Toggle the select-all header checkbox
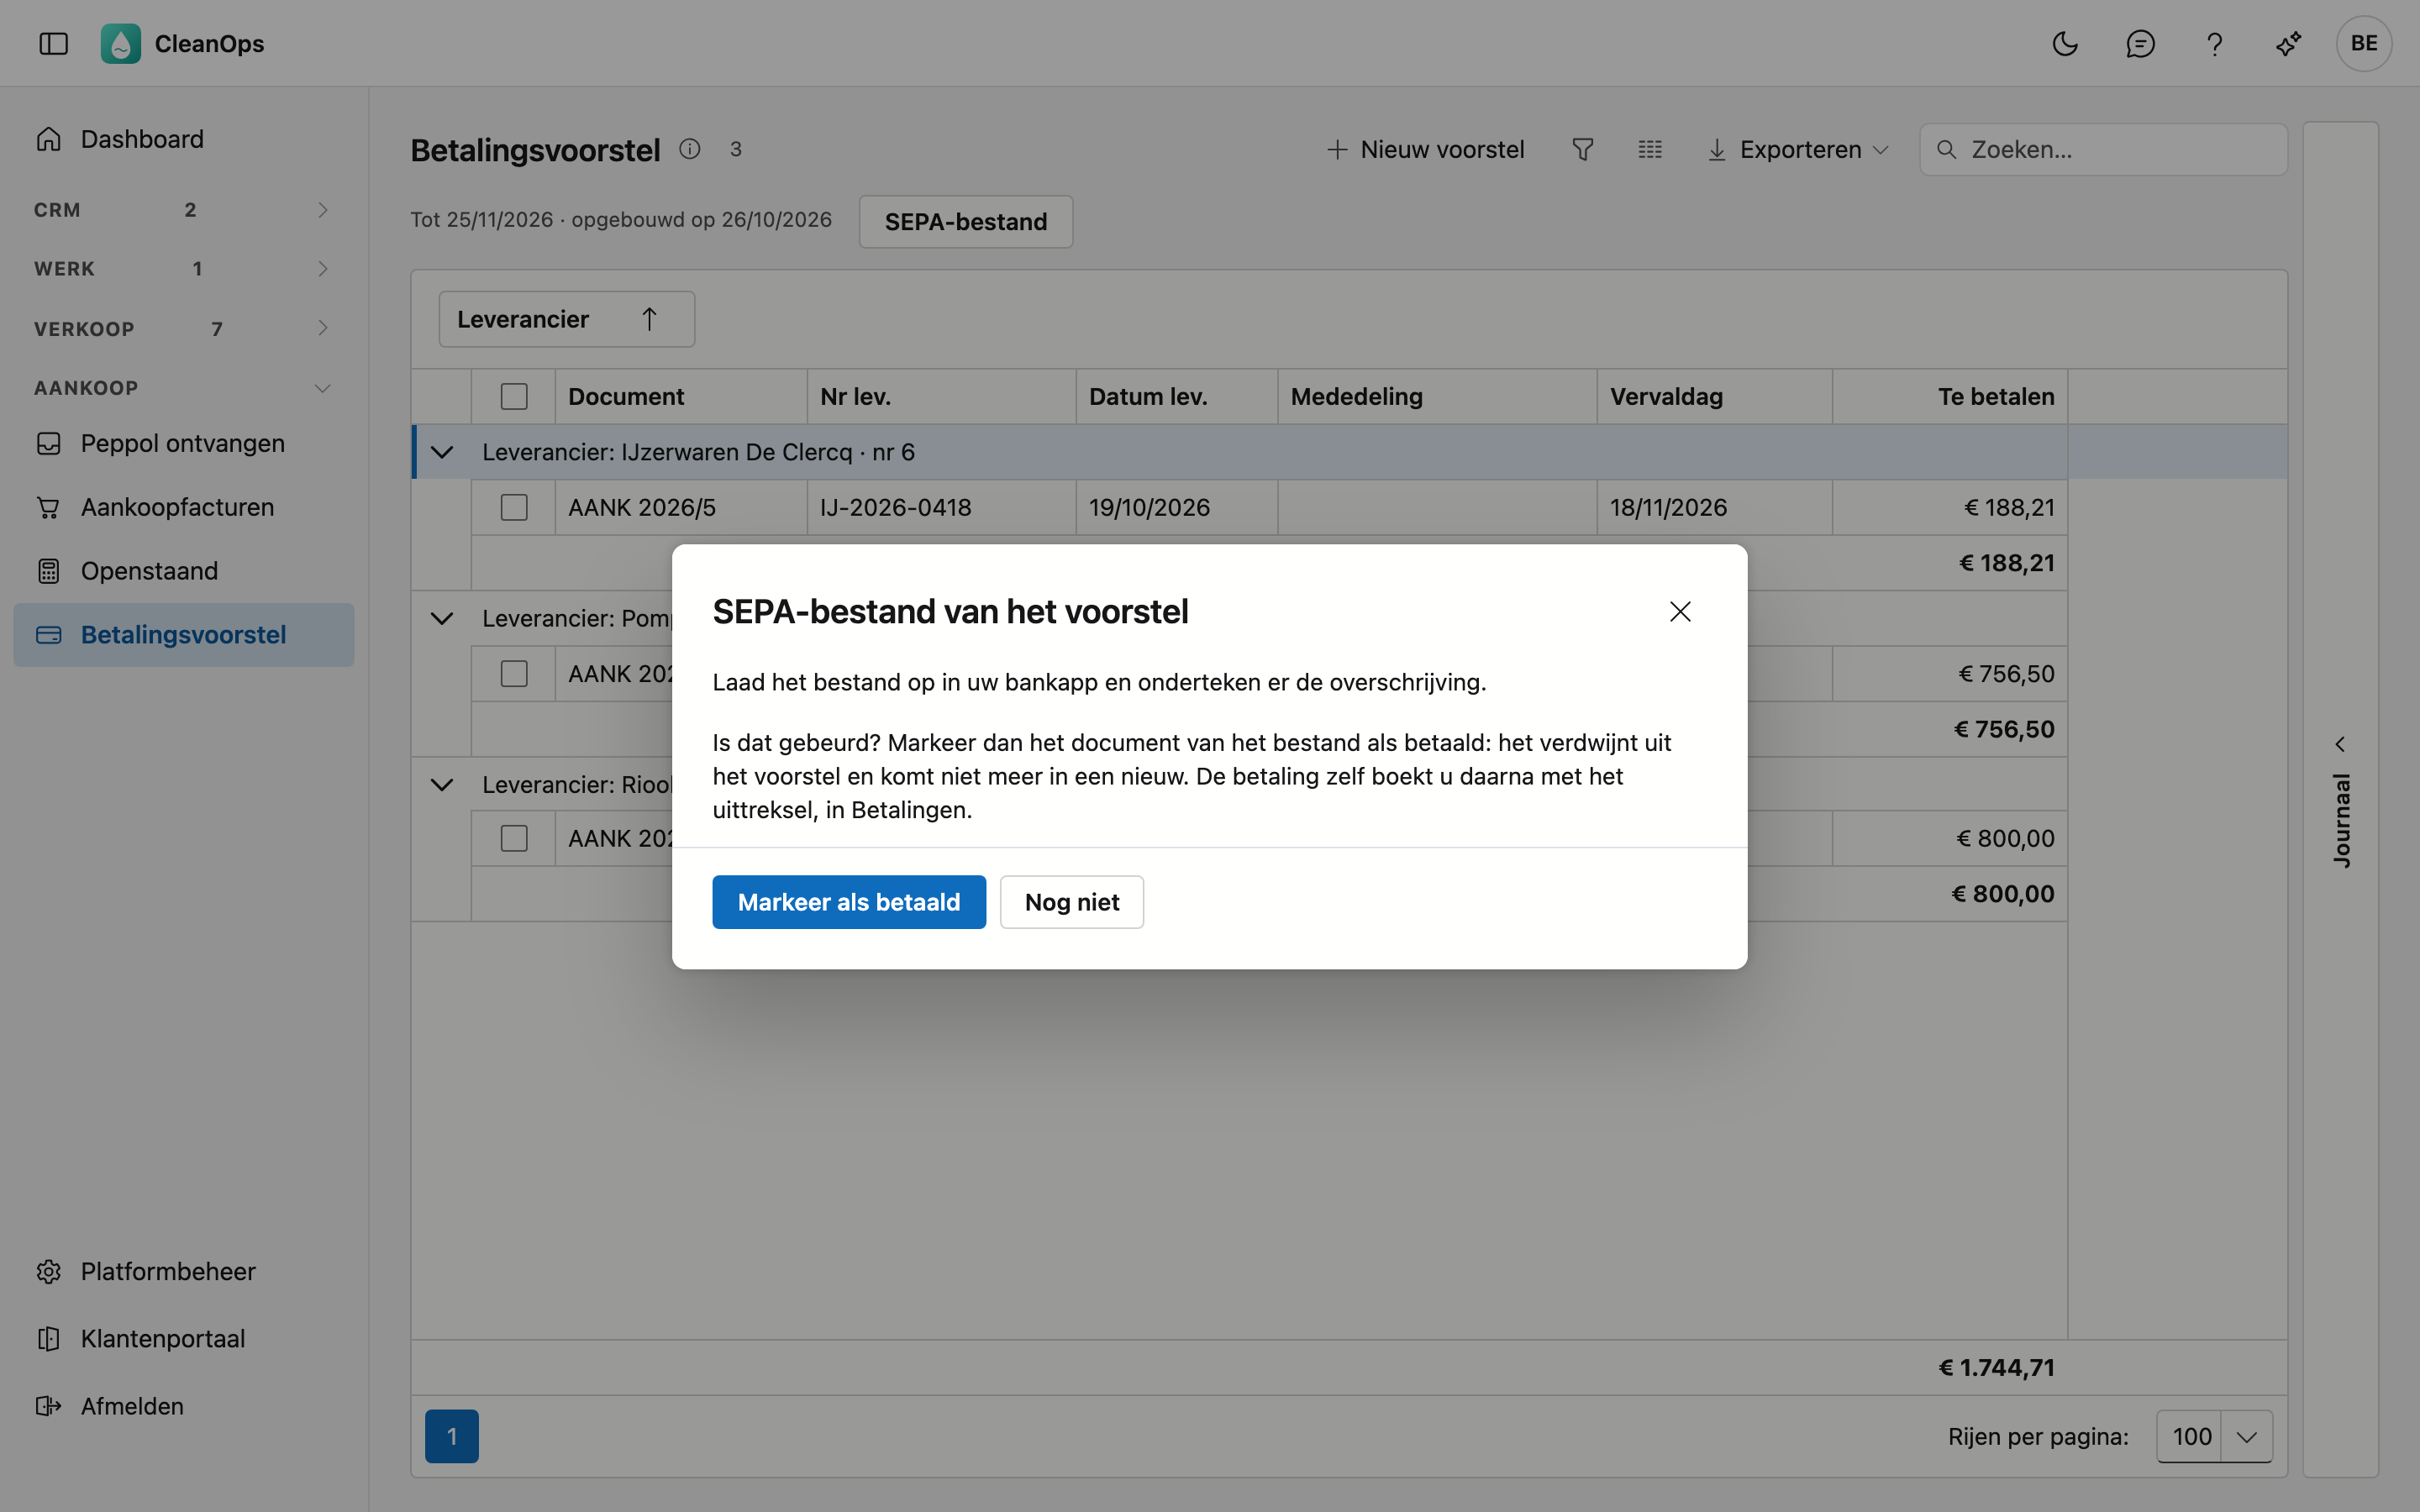Screen dimensions: 2420x1512 pos(514,396)
